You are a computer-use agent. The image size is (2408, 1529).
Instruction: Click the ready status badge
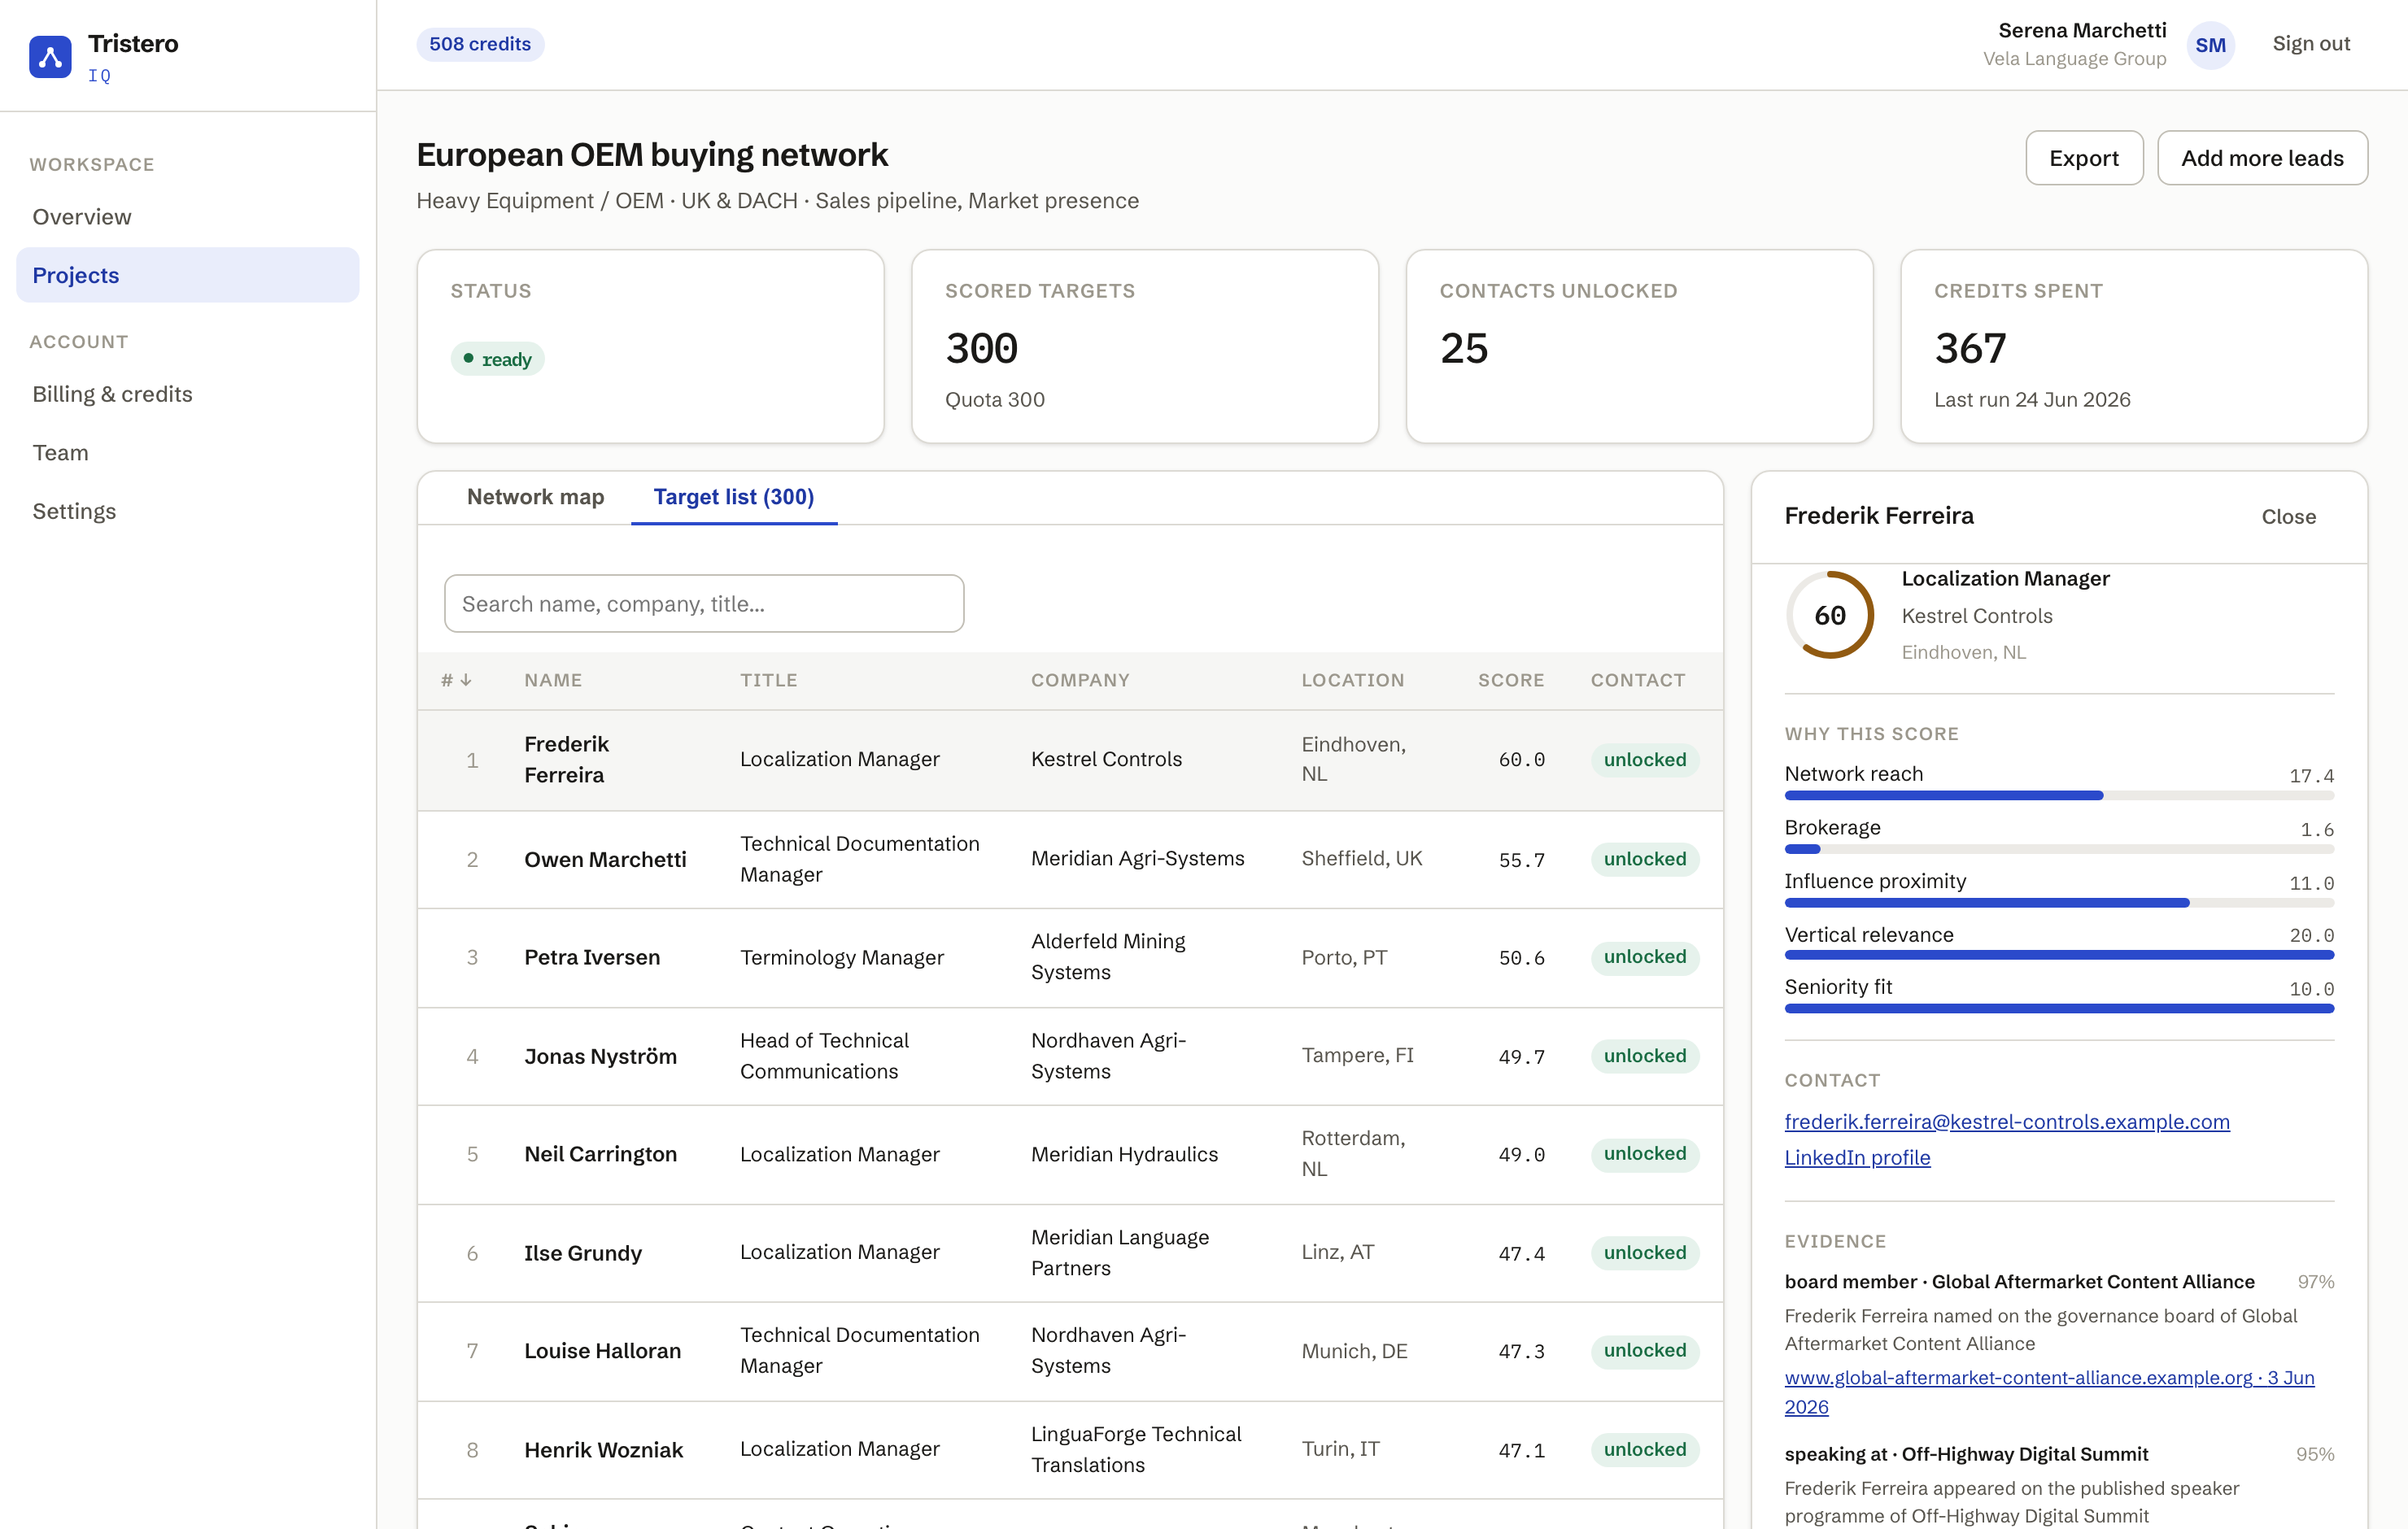coord(497,359)
